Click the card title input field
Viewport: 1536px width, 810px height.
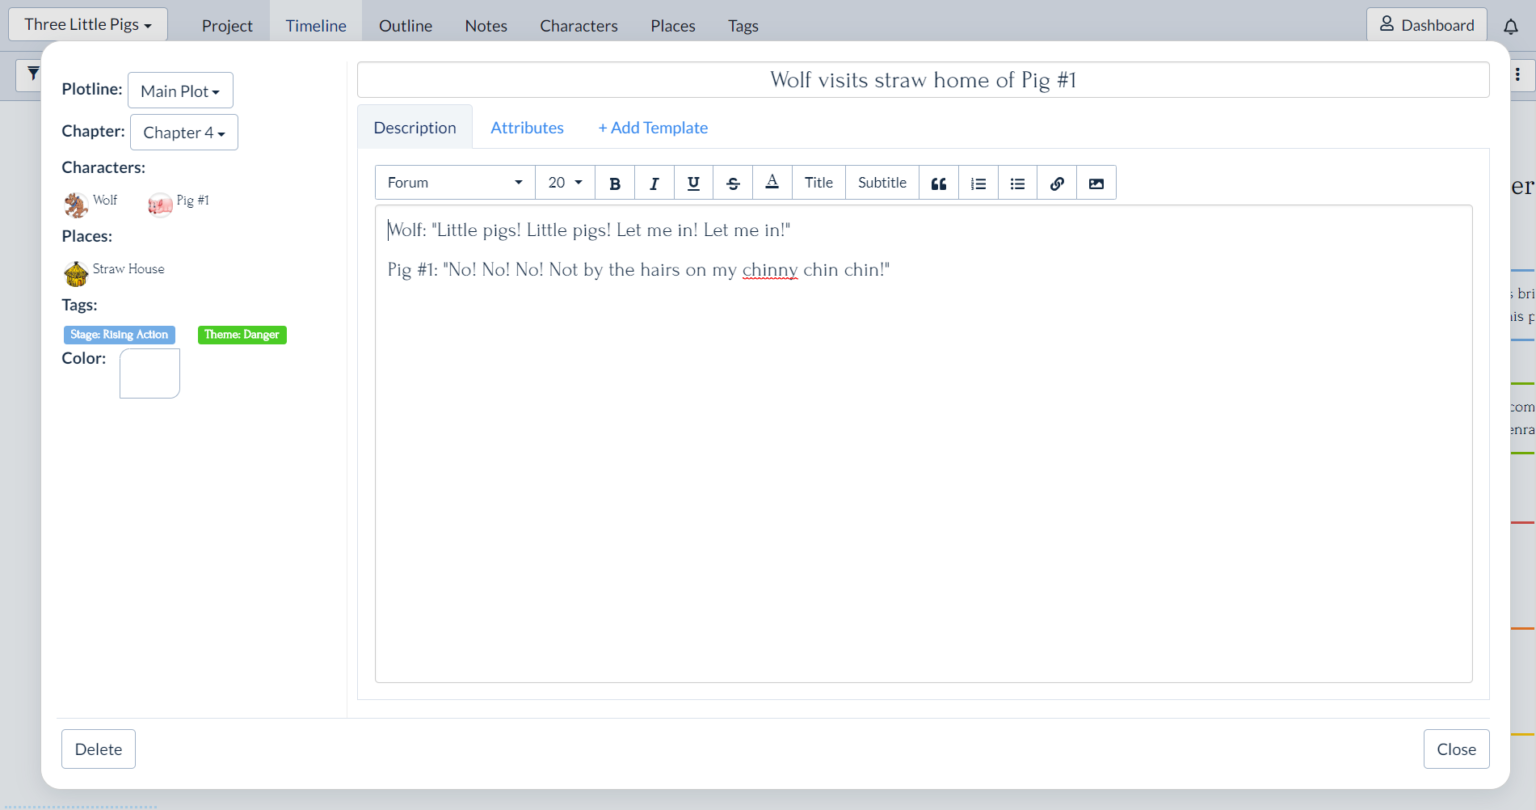click(x=922, y=80)
